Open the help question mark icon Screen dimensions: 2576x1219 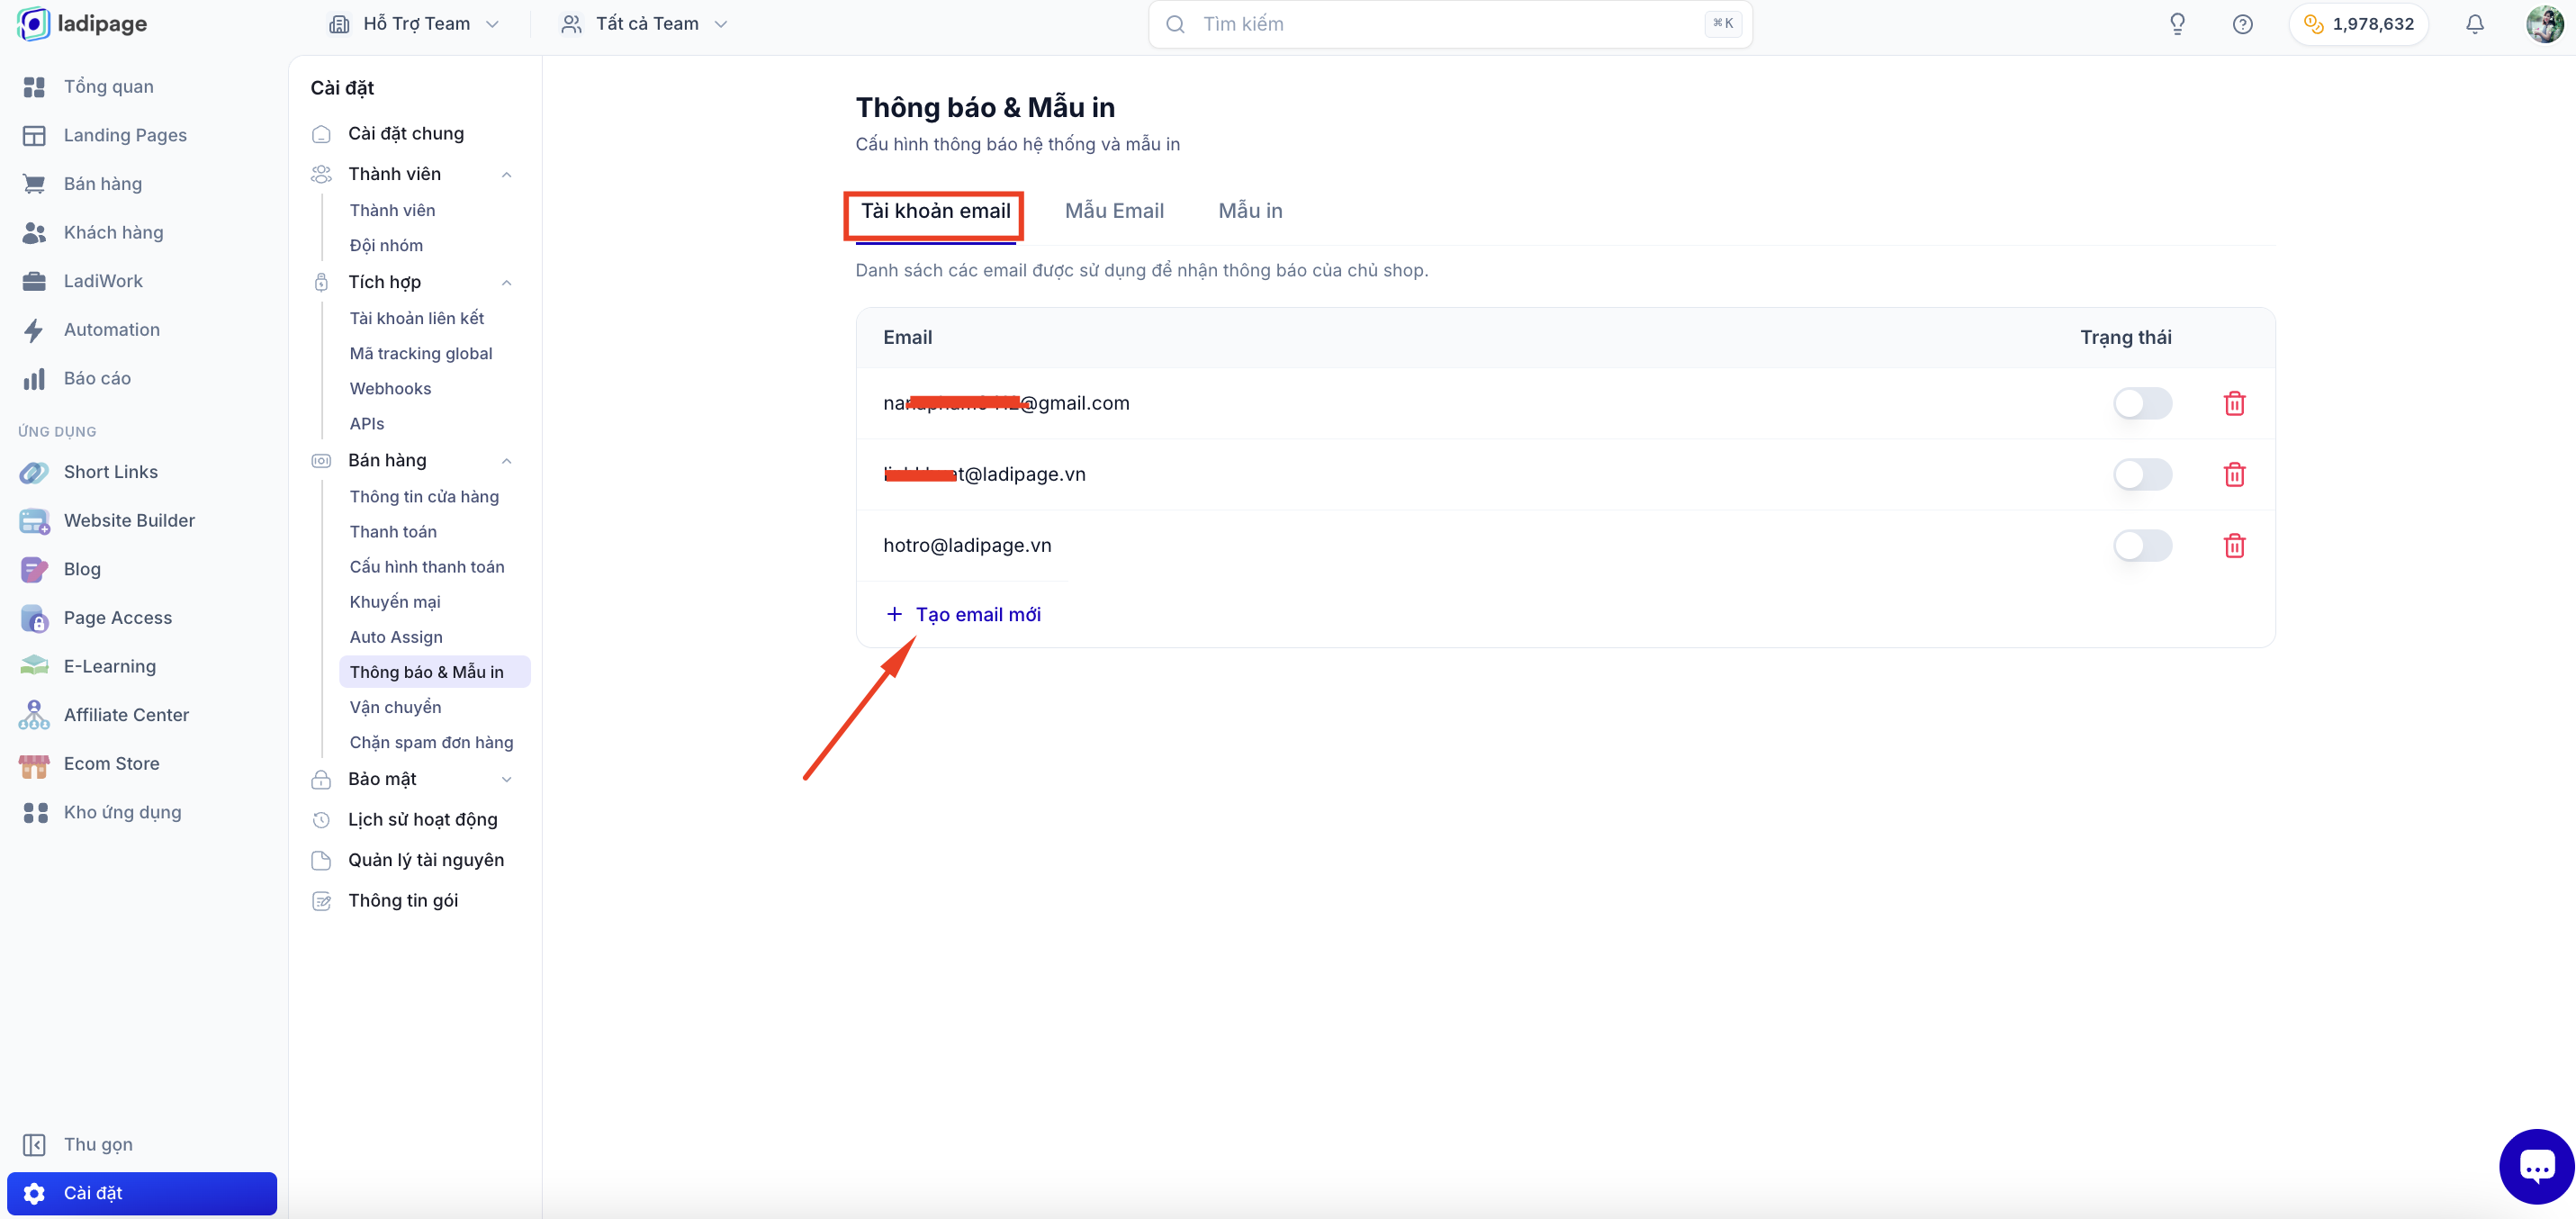click(x=2242, y=24)
